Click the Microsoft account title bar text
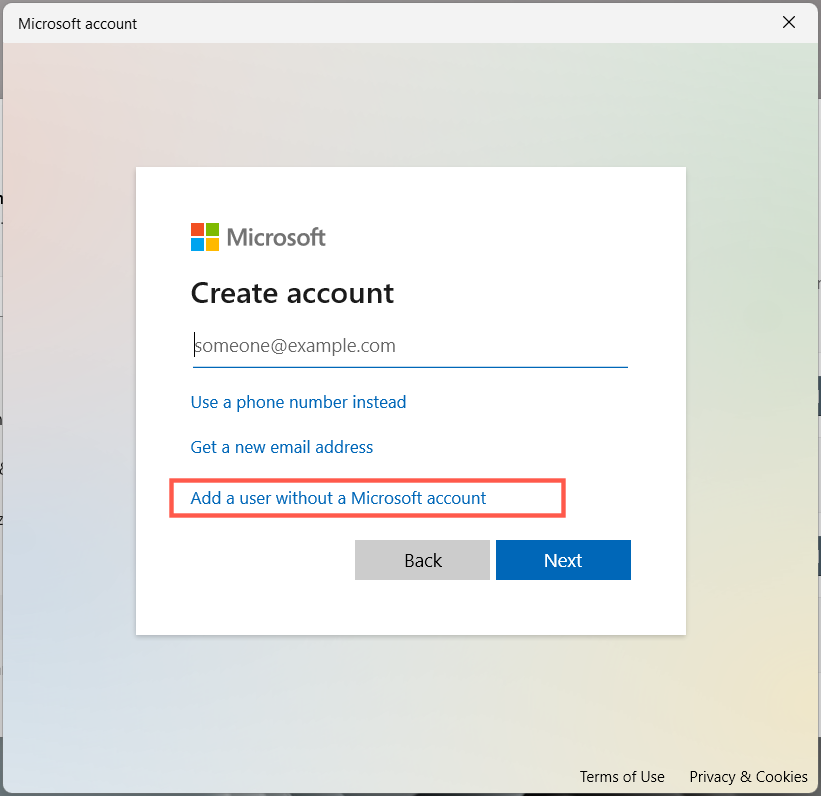The image size is (821, 796). click(x=78, y=23)
